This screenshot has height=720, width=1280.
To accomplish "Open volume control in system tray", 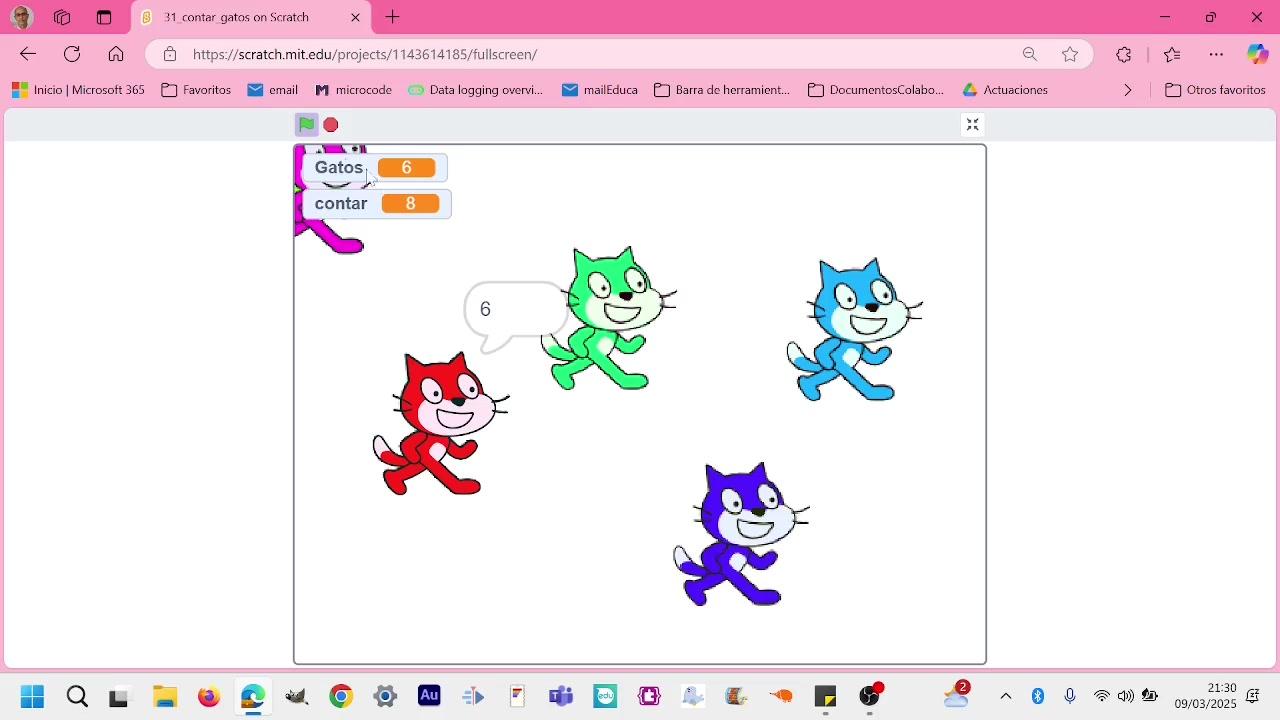I will [1126, 696].
